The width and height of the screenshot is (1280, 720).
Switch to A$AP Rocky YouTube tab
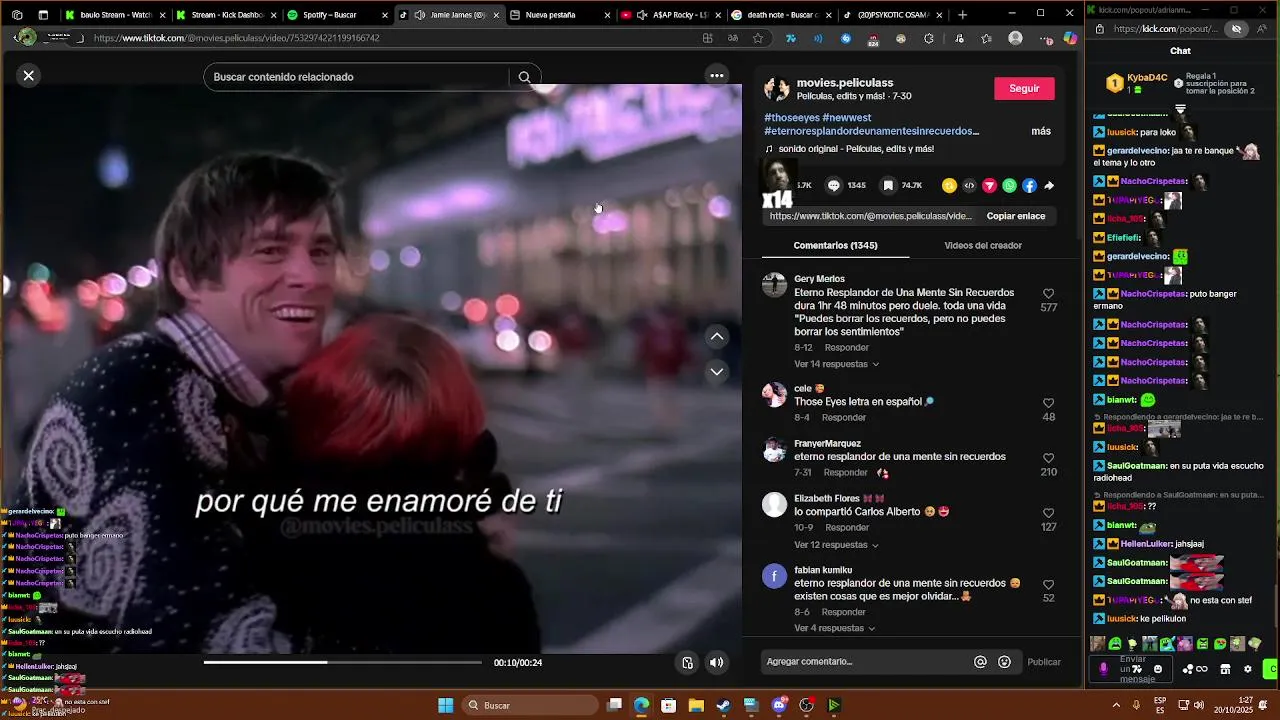click(x=670, y=15)
